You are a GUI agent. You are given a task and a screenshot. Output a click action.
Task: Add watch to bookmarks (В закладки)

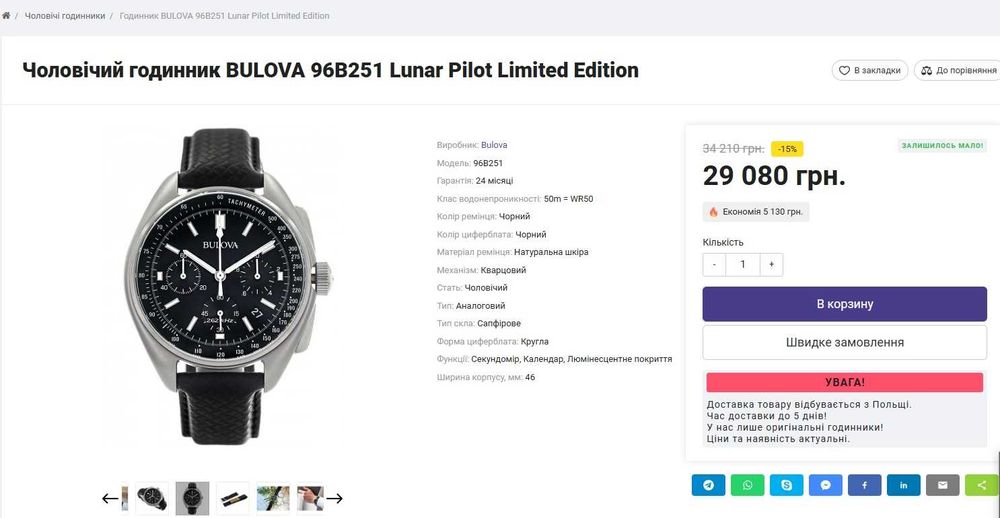pos(870,71)
